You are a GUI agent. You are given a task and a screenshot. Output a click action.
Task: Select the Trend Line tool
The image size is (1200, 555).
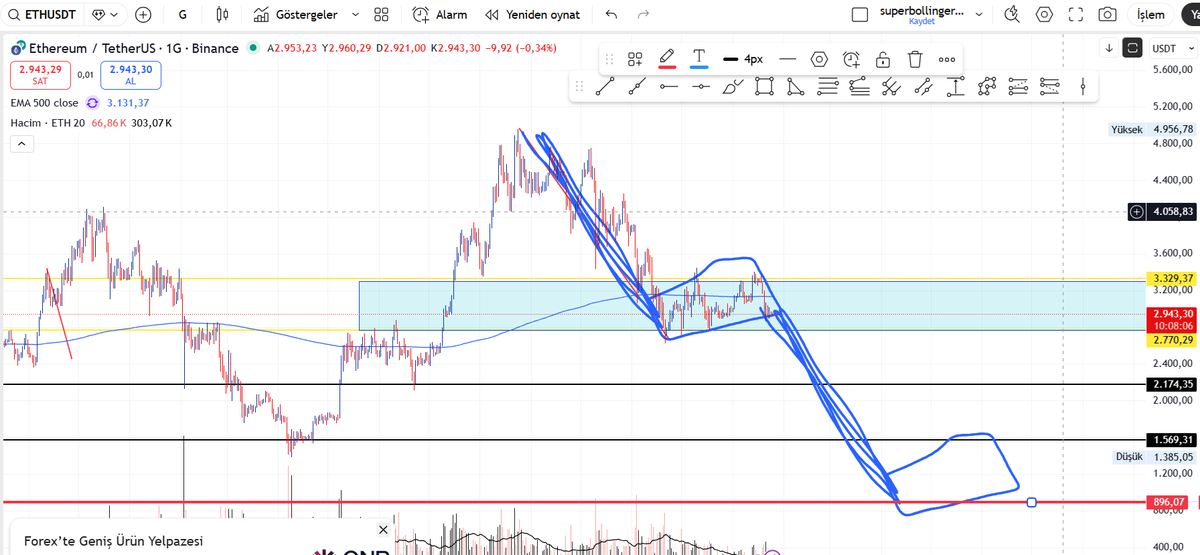tap(605, 87)
